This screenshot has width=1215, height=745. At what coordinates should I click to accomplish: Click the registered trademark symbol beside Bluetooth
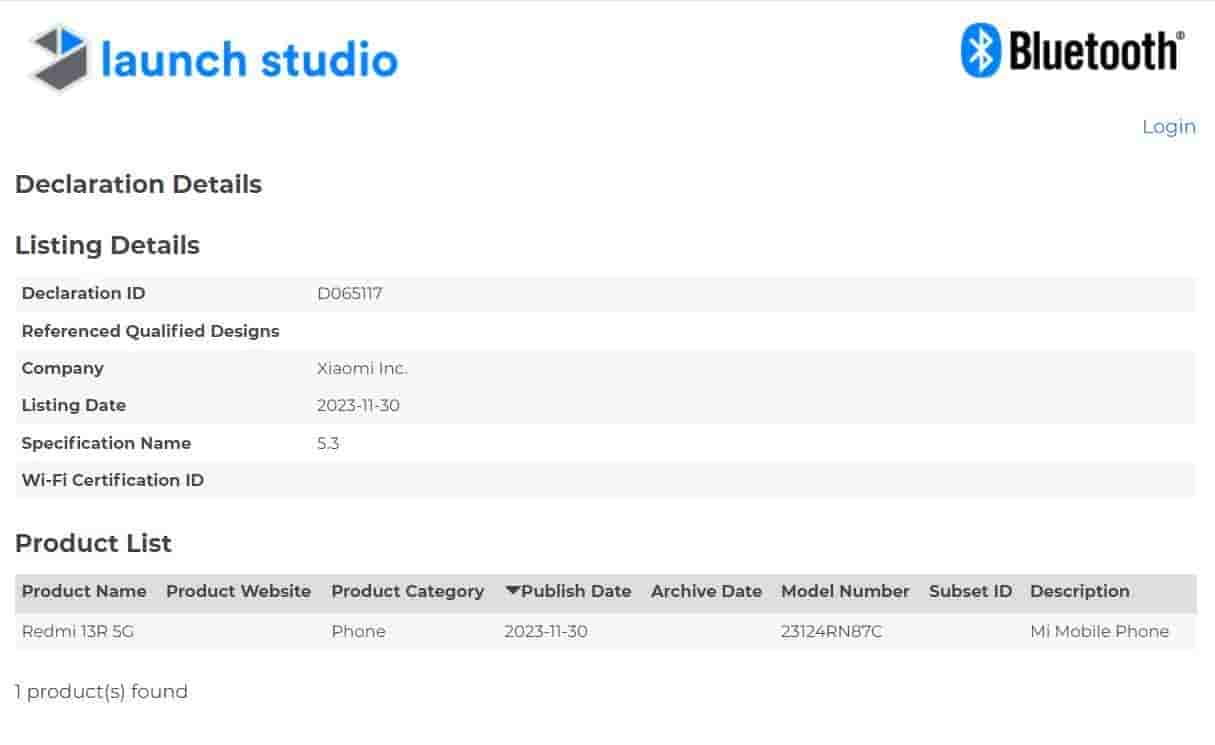tap(1183, 34)
